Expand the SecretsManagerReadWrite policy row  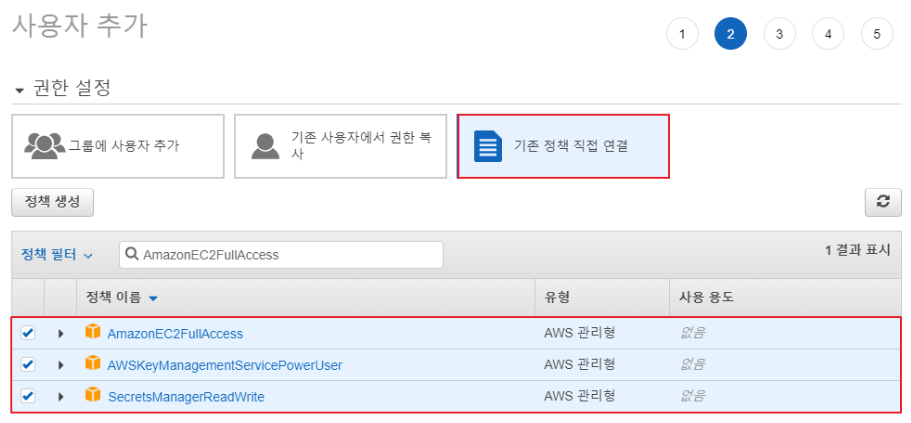click(x=60, y=396)
